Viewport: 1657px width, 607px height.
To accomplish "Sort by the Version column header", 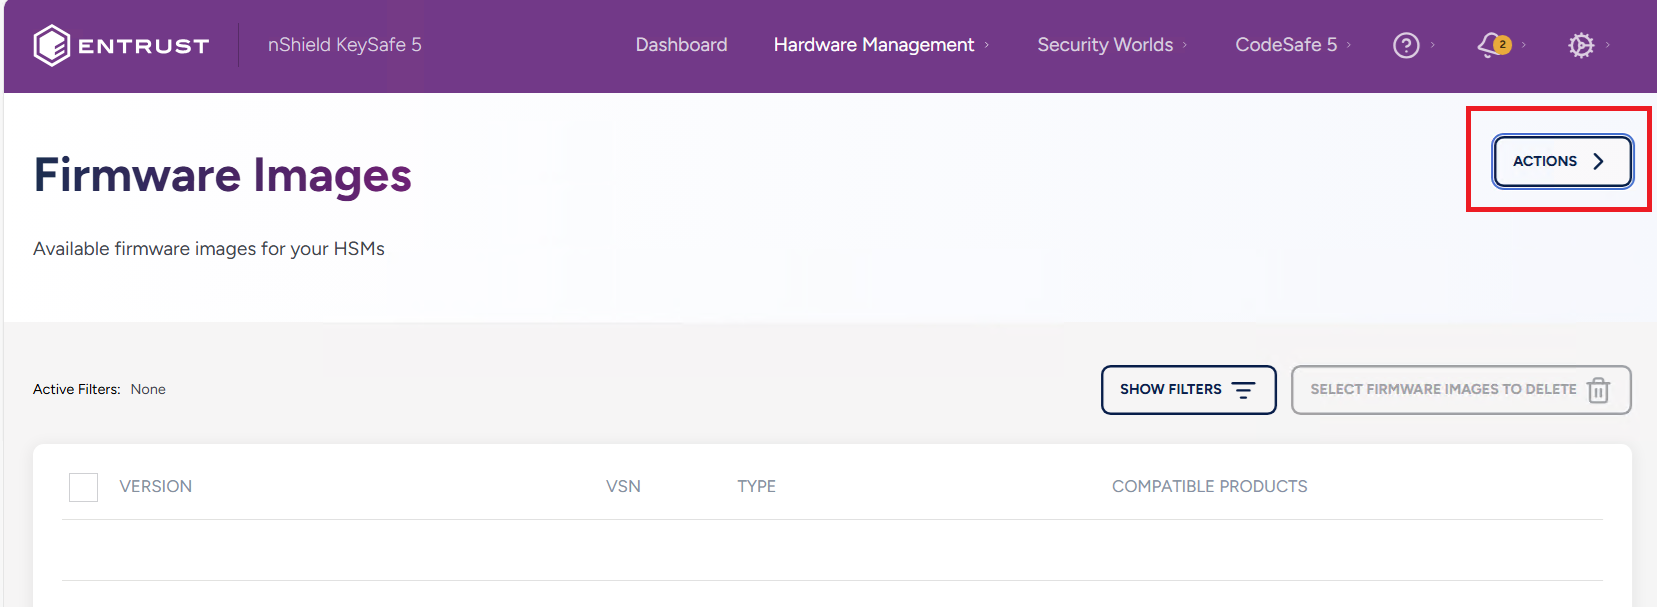I will pos(155,487).
